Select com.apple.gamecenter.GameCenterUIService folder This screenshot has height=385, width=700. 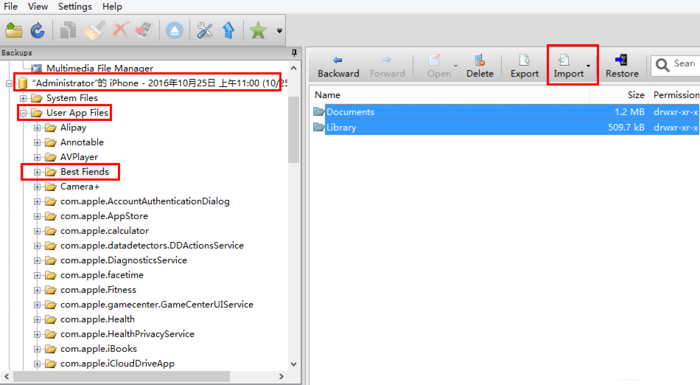[157, 304]
